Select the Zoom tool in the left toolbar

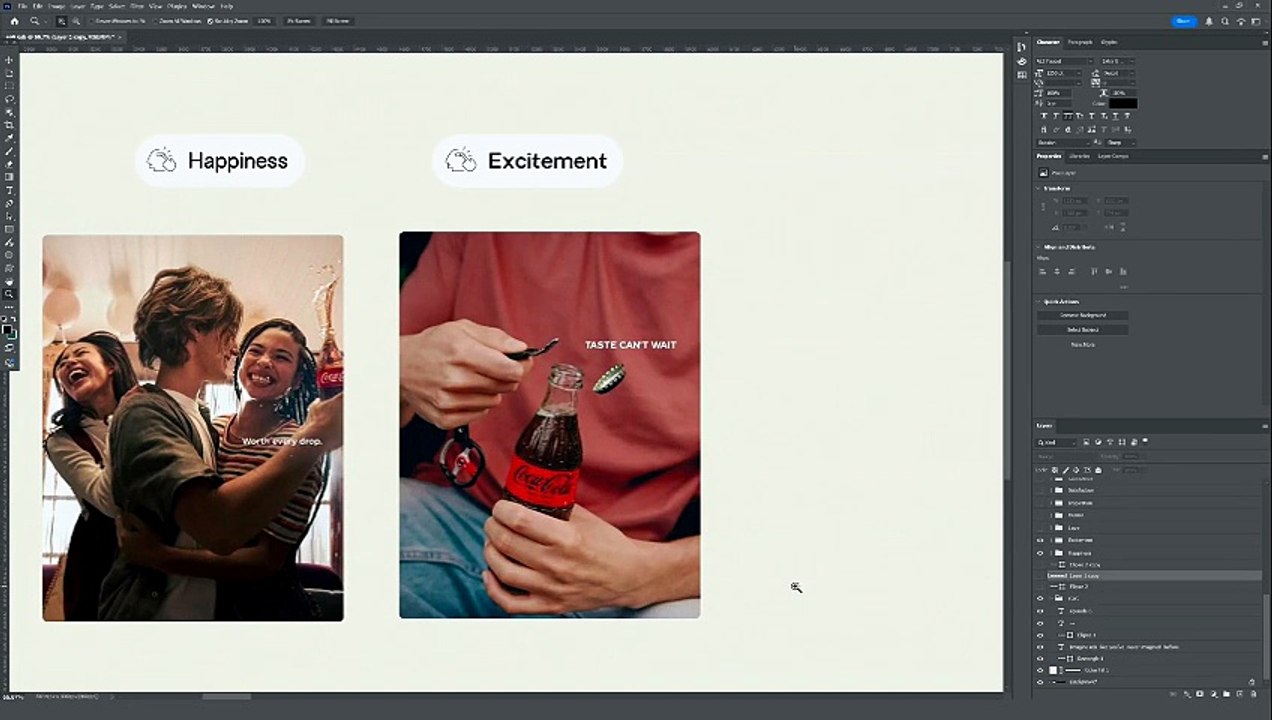click(10, 294)
